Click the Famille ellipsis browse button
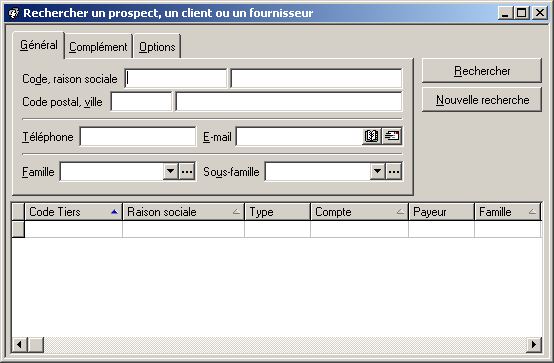 tap(187, 172)
